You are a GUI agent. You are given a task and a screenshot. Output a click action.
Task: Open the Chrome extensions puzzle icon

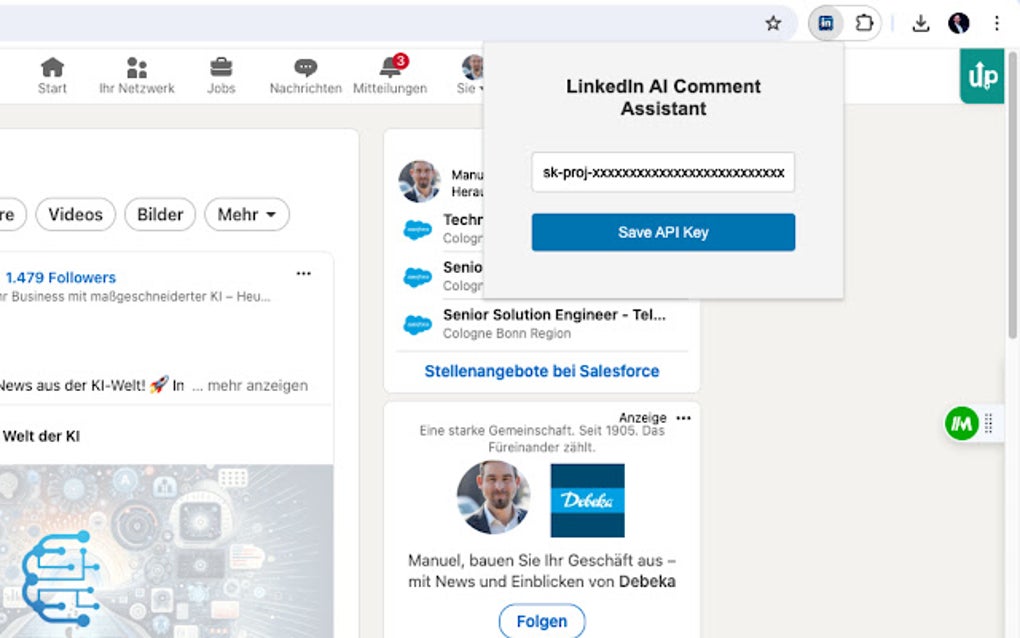click(x=863, y=22)
